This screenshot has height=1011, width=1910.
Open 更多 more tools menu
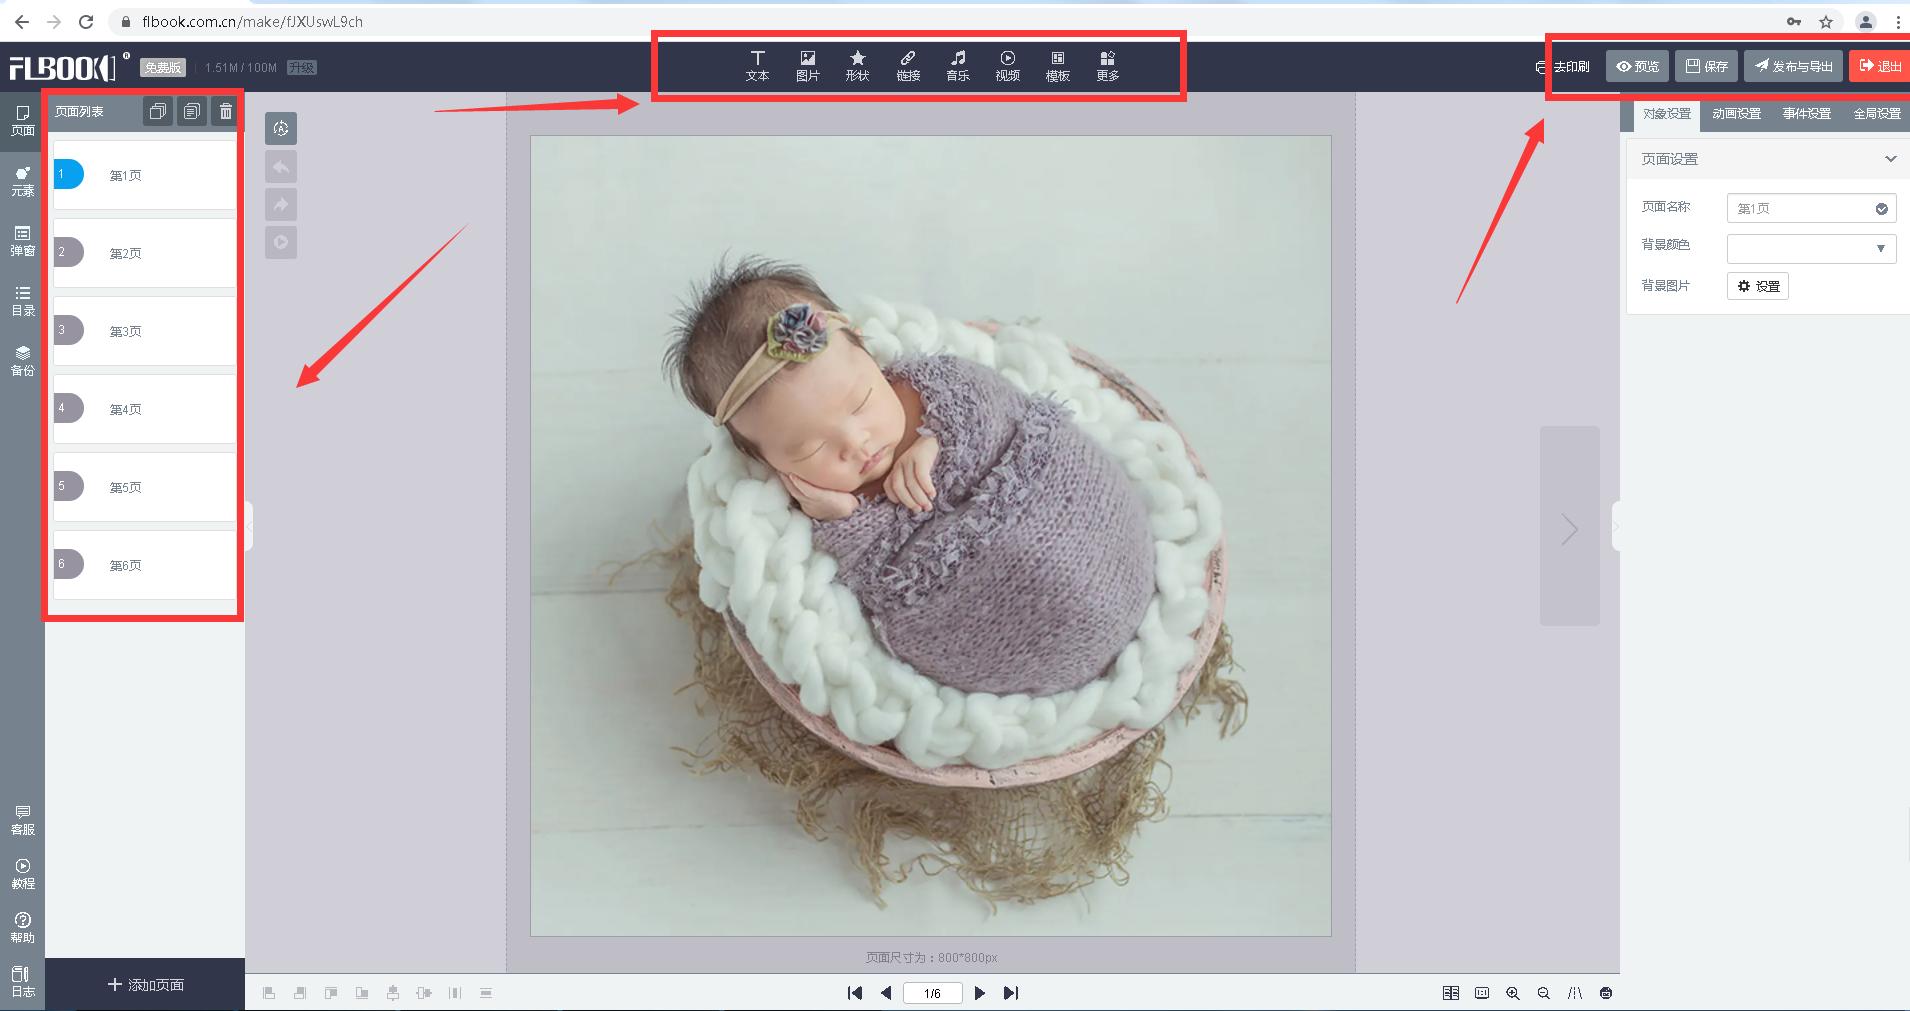pyautogui.click(x=1107, y=66)
